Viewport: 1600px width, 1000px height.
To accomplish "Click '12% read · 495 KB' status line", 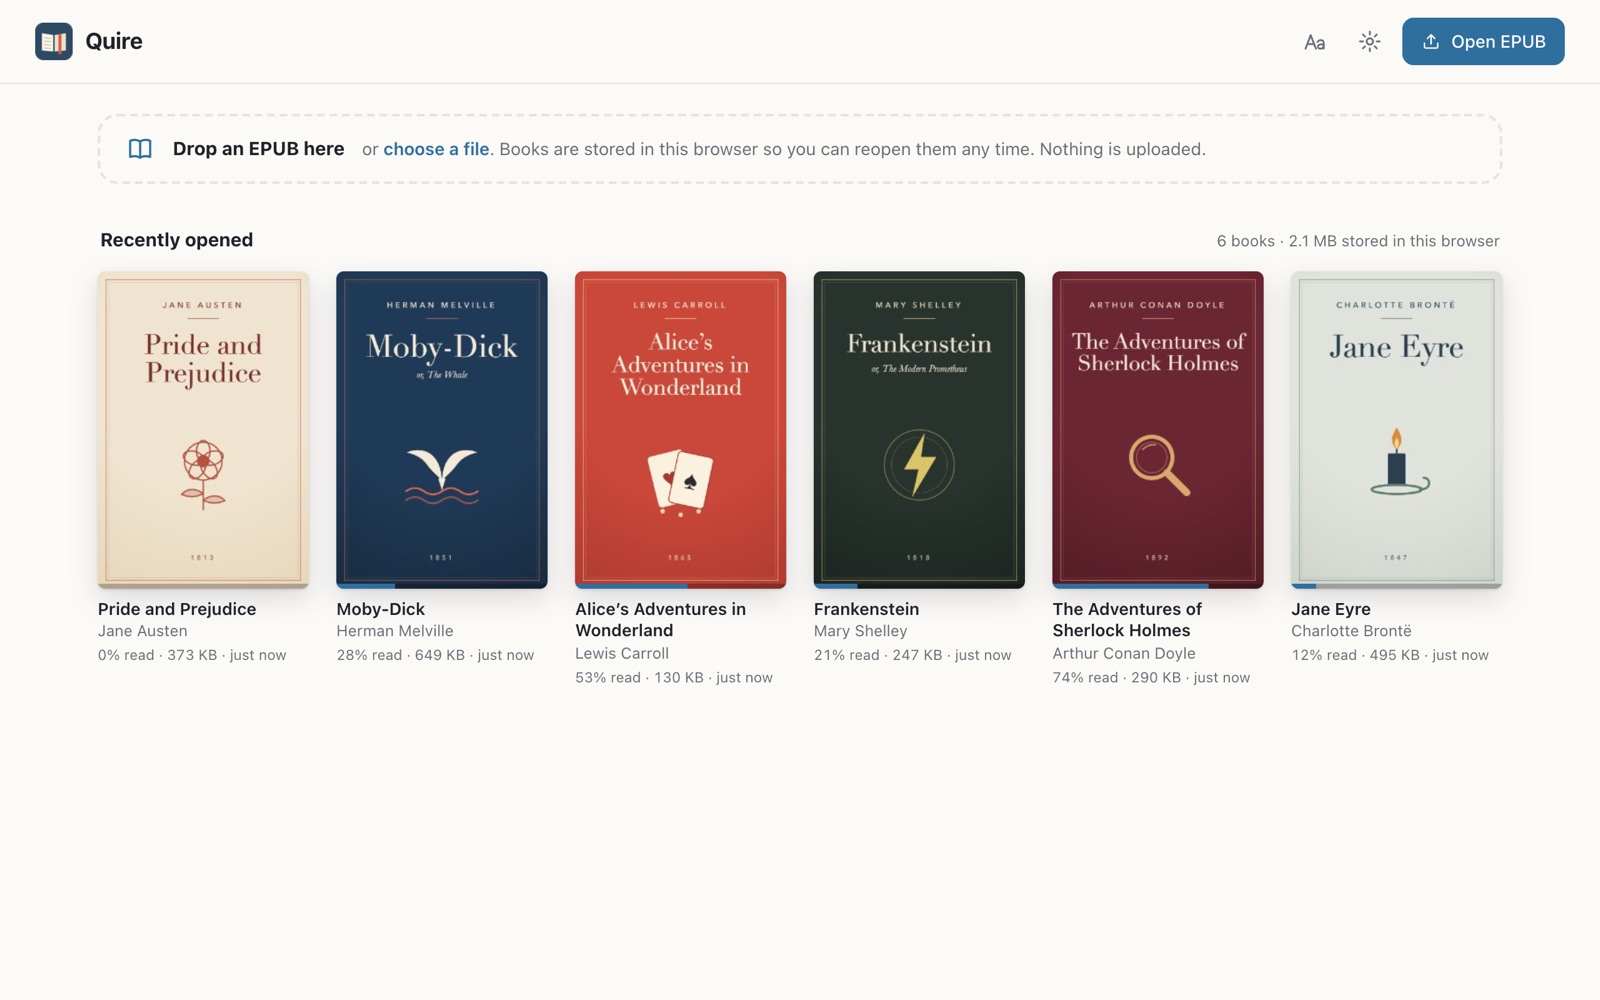I will tap(1390, 655).
